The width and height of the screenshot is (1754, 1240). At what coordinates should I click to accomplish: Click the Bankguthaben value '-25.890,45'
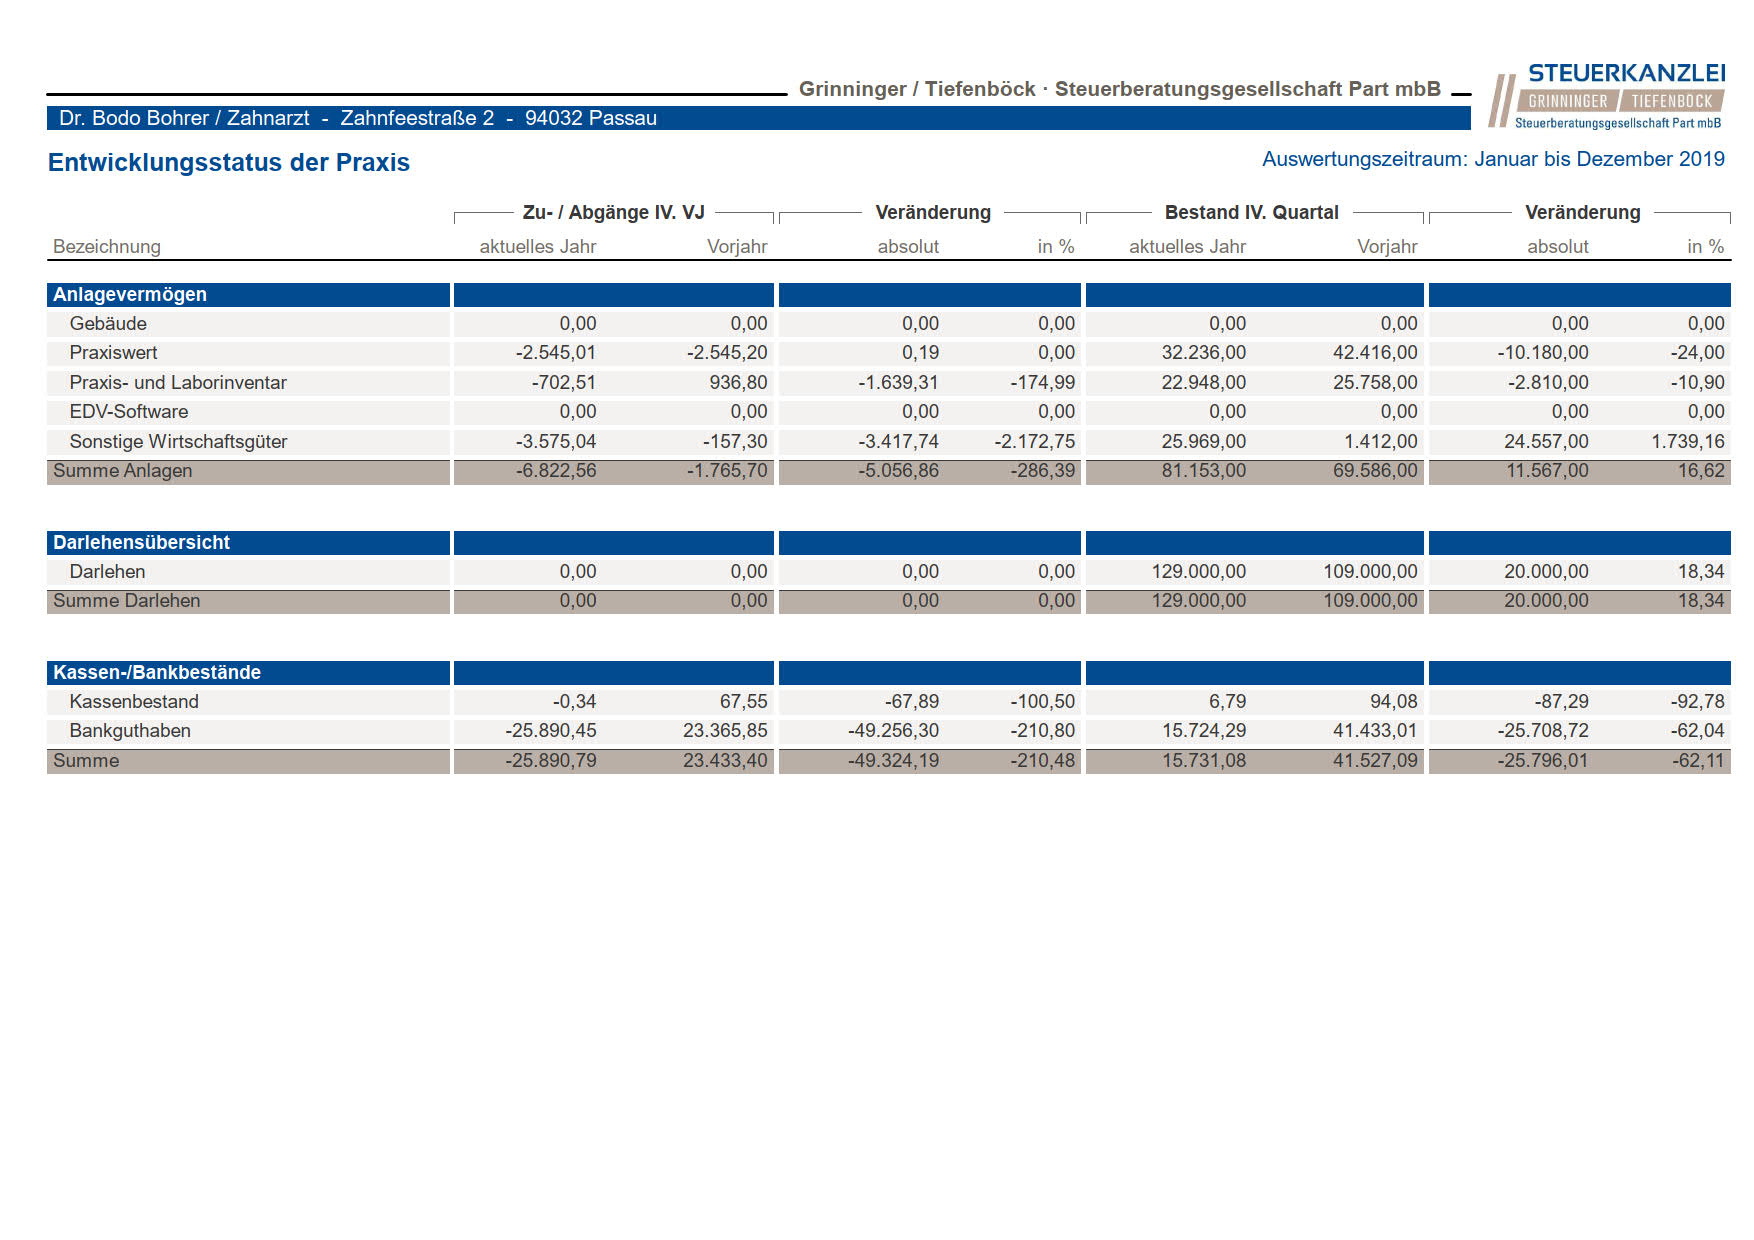pyautogui.click(x=551, y=731)
